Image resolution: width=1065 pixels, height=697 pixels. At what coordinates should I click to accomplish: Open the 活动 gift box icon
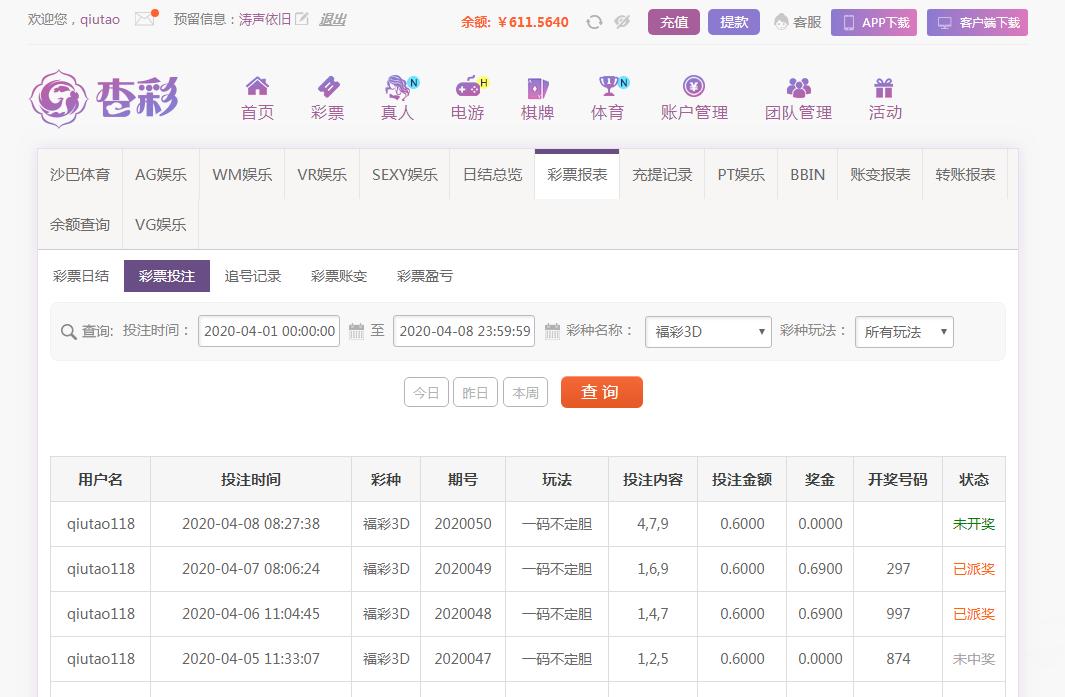pos(884,87)
